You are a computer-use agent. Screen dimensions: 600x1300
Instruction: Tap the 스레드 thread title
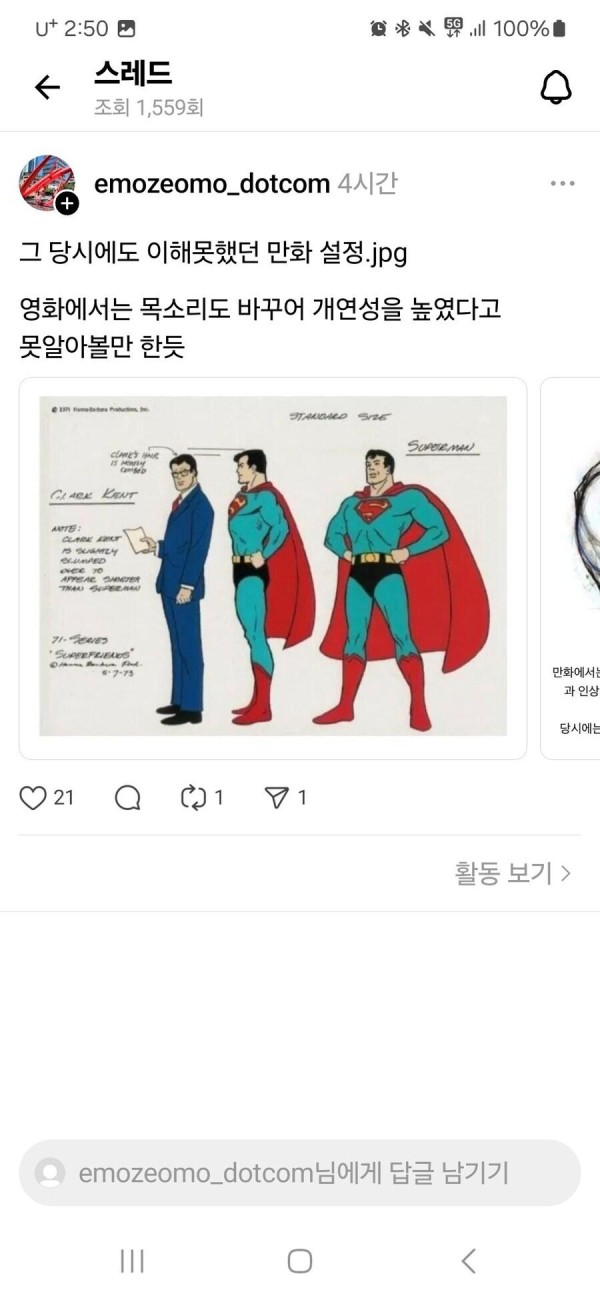point(133,73)
